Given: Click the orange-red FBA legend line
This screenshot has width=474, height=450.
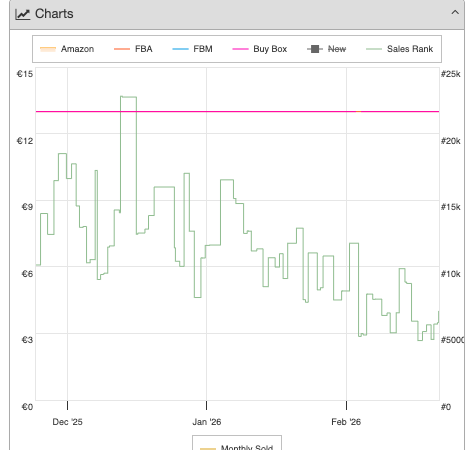Looking at the screenshot, I should [122, 49].
